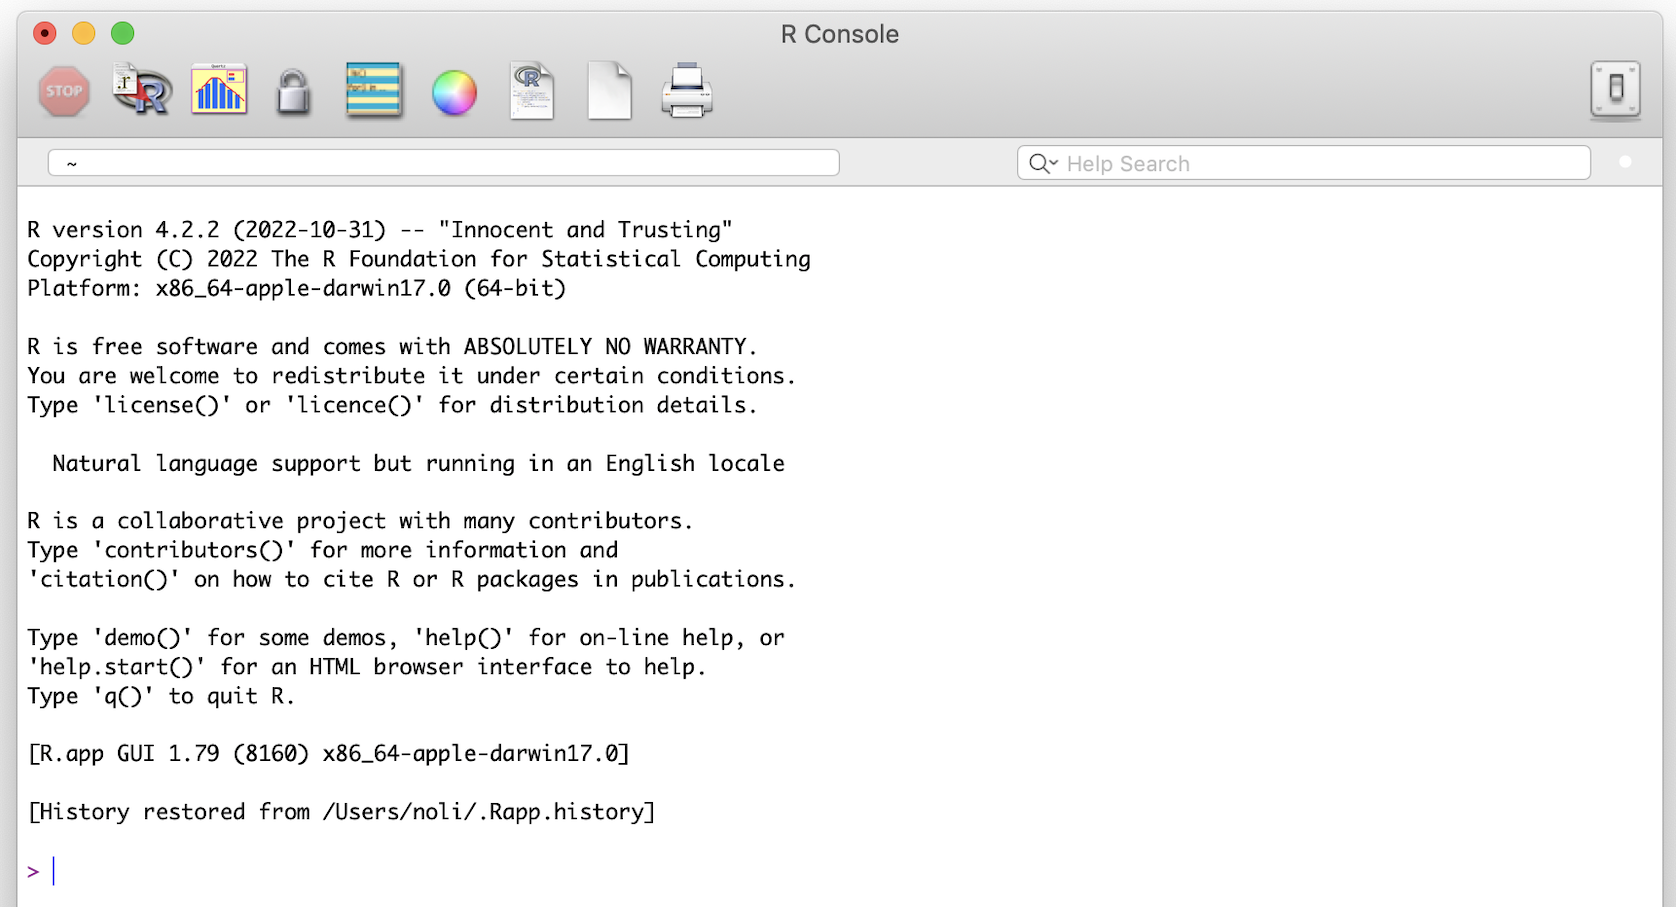Image resolution: width=1676 pixels, height=907 pixels.
Task: Click the printer icon to print
Action: 687,91
